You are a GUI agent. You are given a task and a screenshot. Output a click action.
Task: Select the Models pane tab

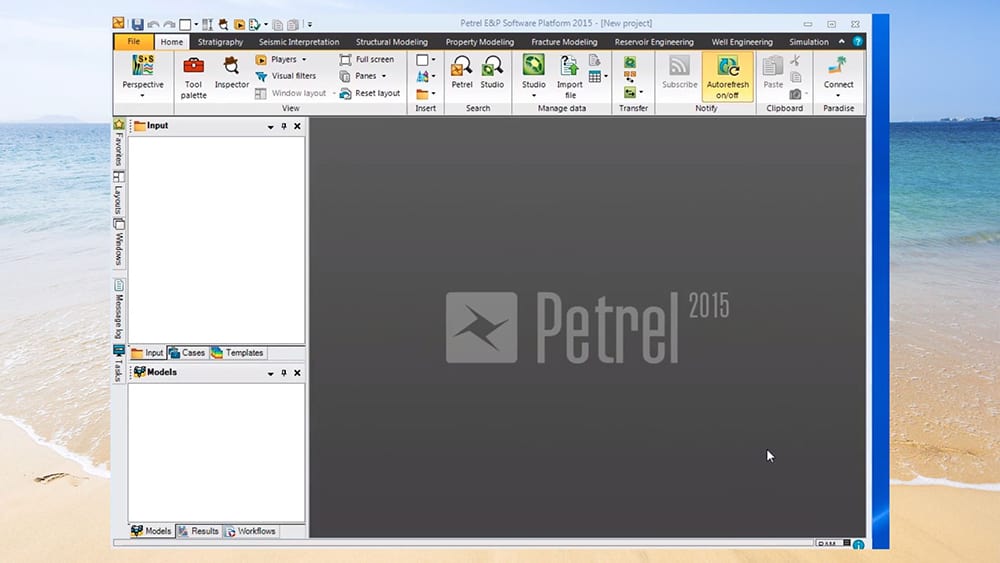point(152,531)
